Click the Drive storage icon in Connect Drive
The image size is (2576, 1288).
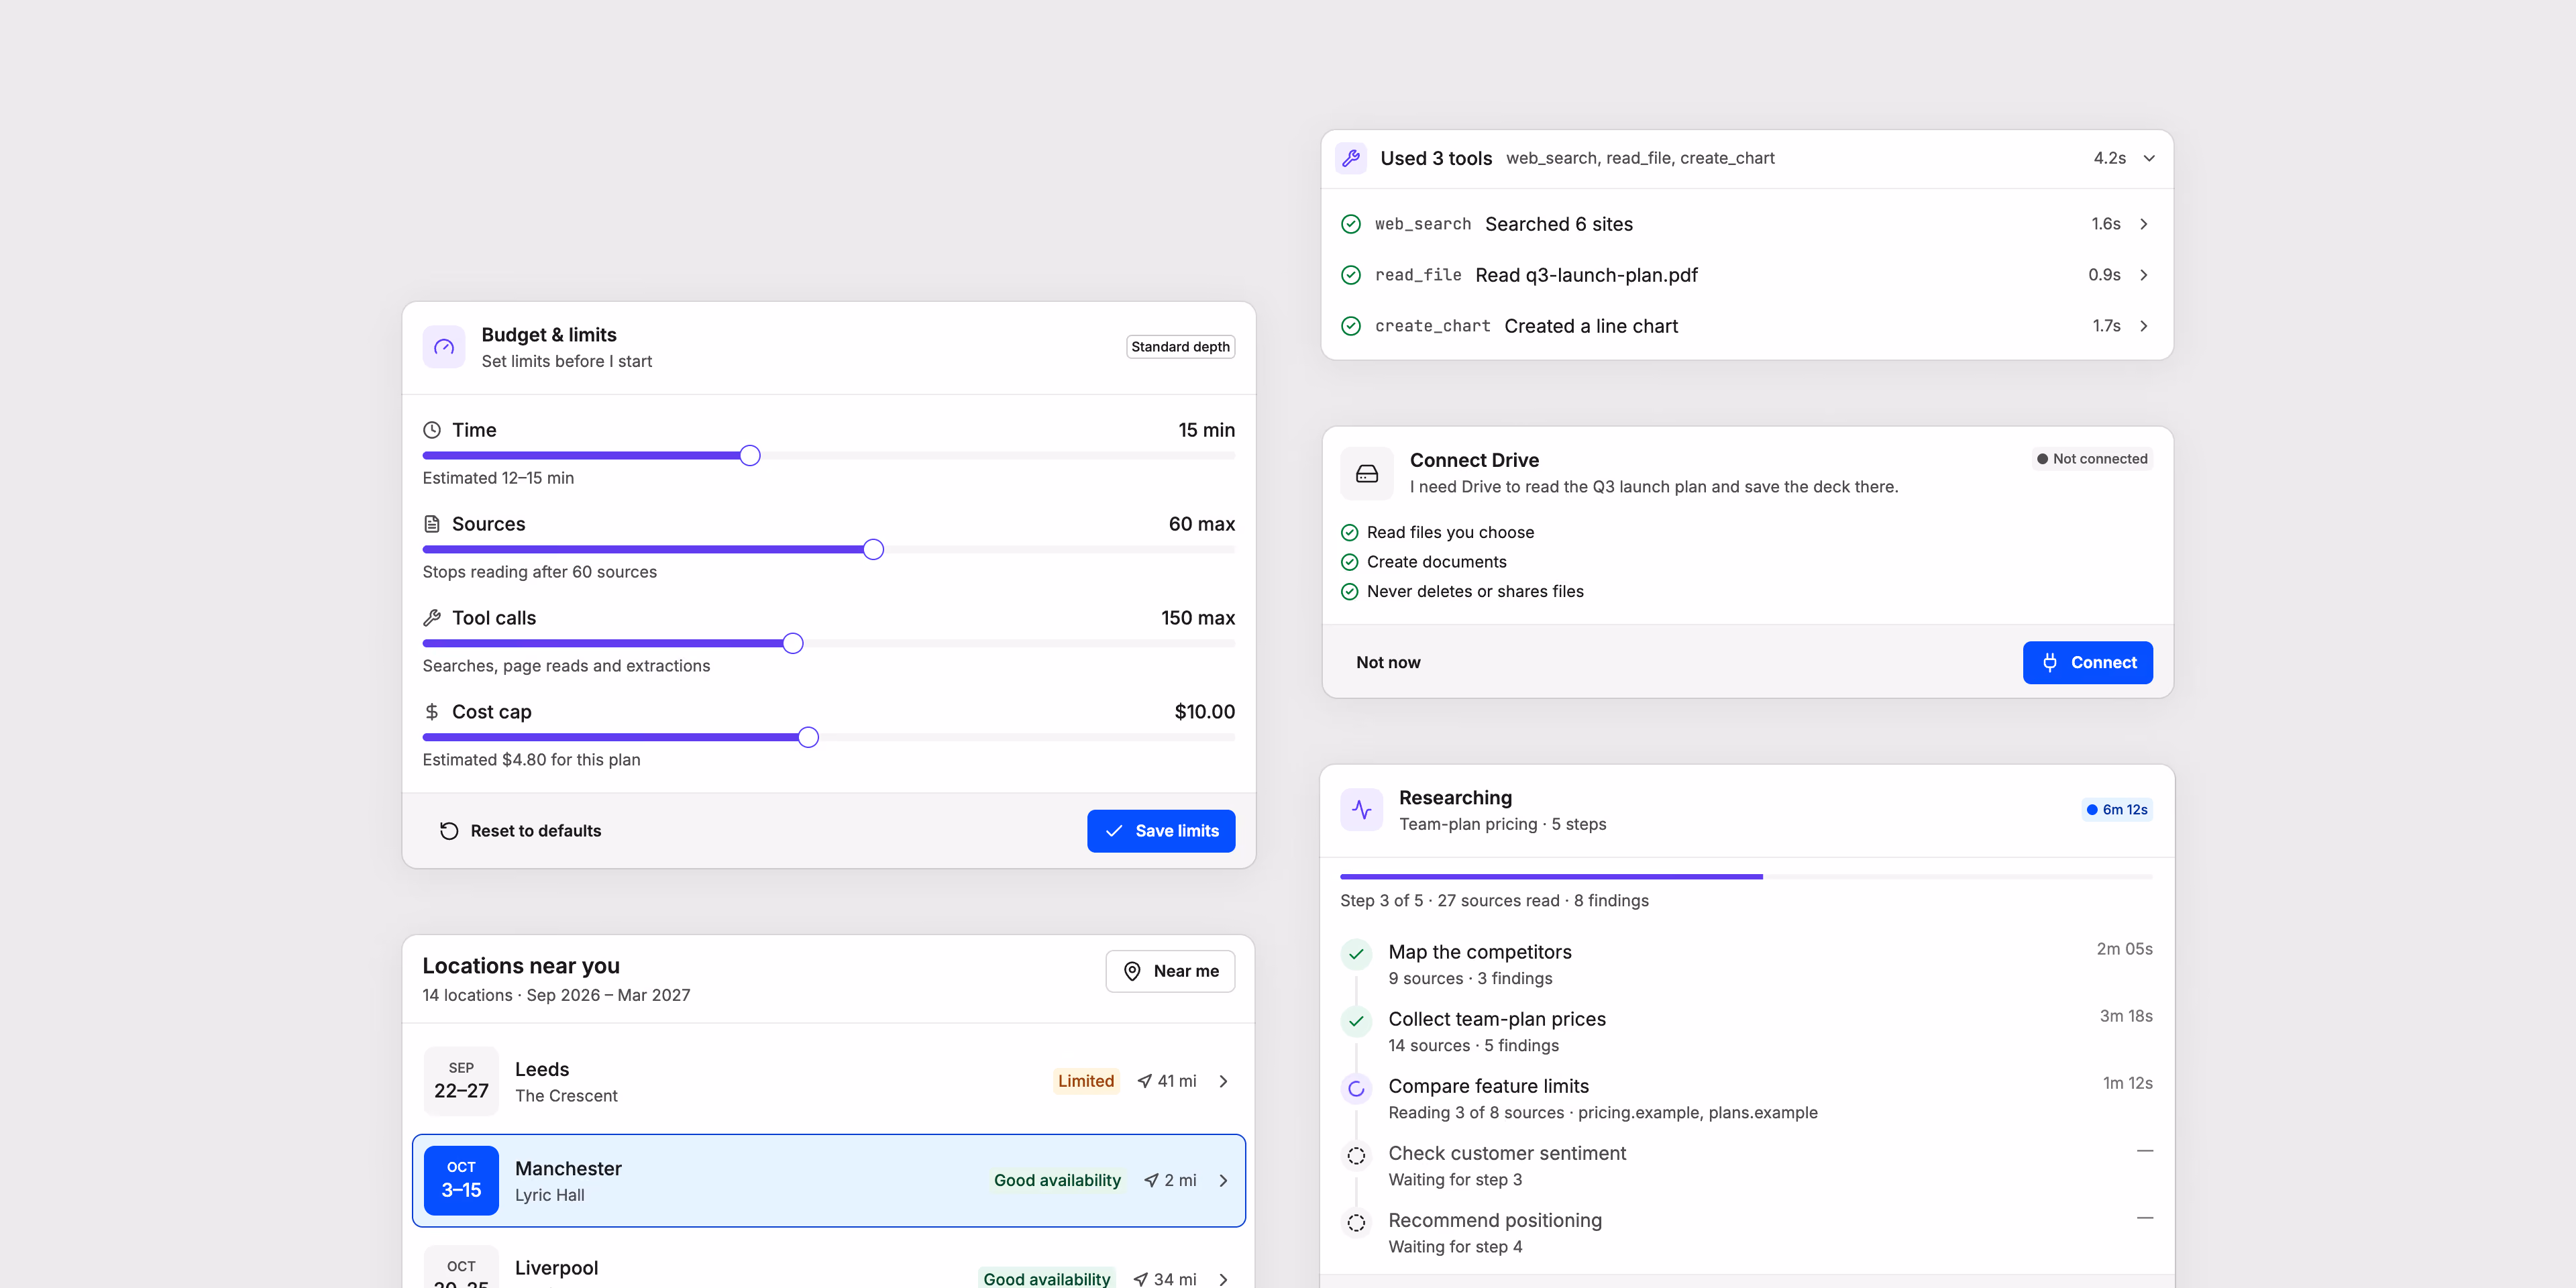pyautogui.click(x=1367, y=474)
